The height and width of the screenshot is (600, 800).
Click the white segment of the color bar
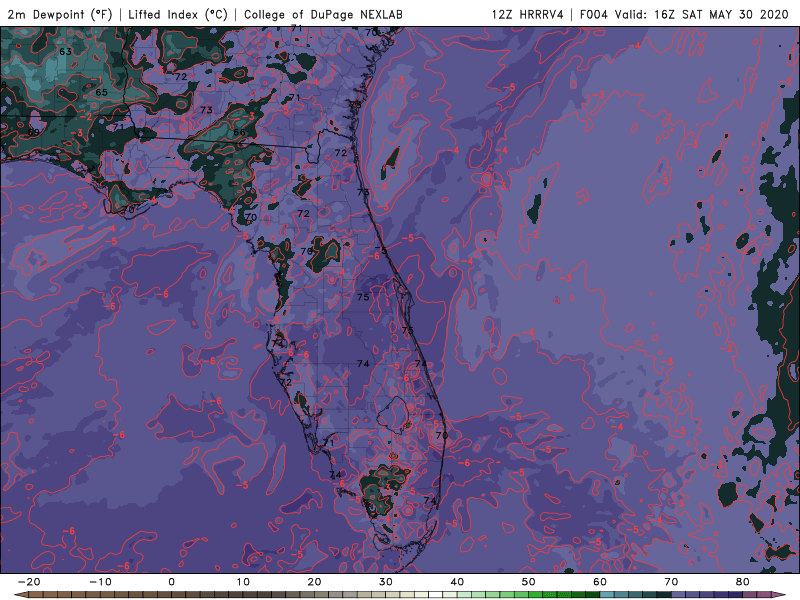click(436, 595)
